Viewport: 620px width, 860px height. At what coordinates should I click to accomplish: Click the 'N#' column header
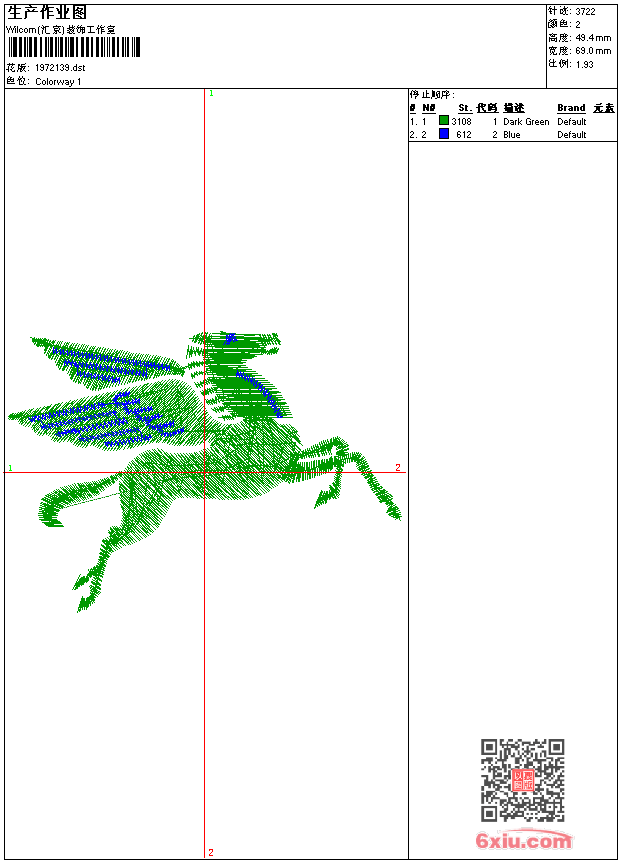click(x=429, y=108)
